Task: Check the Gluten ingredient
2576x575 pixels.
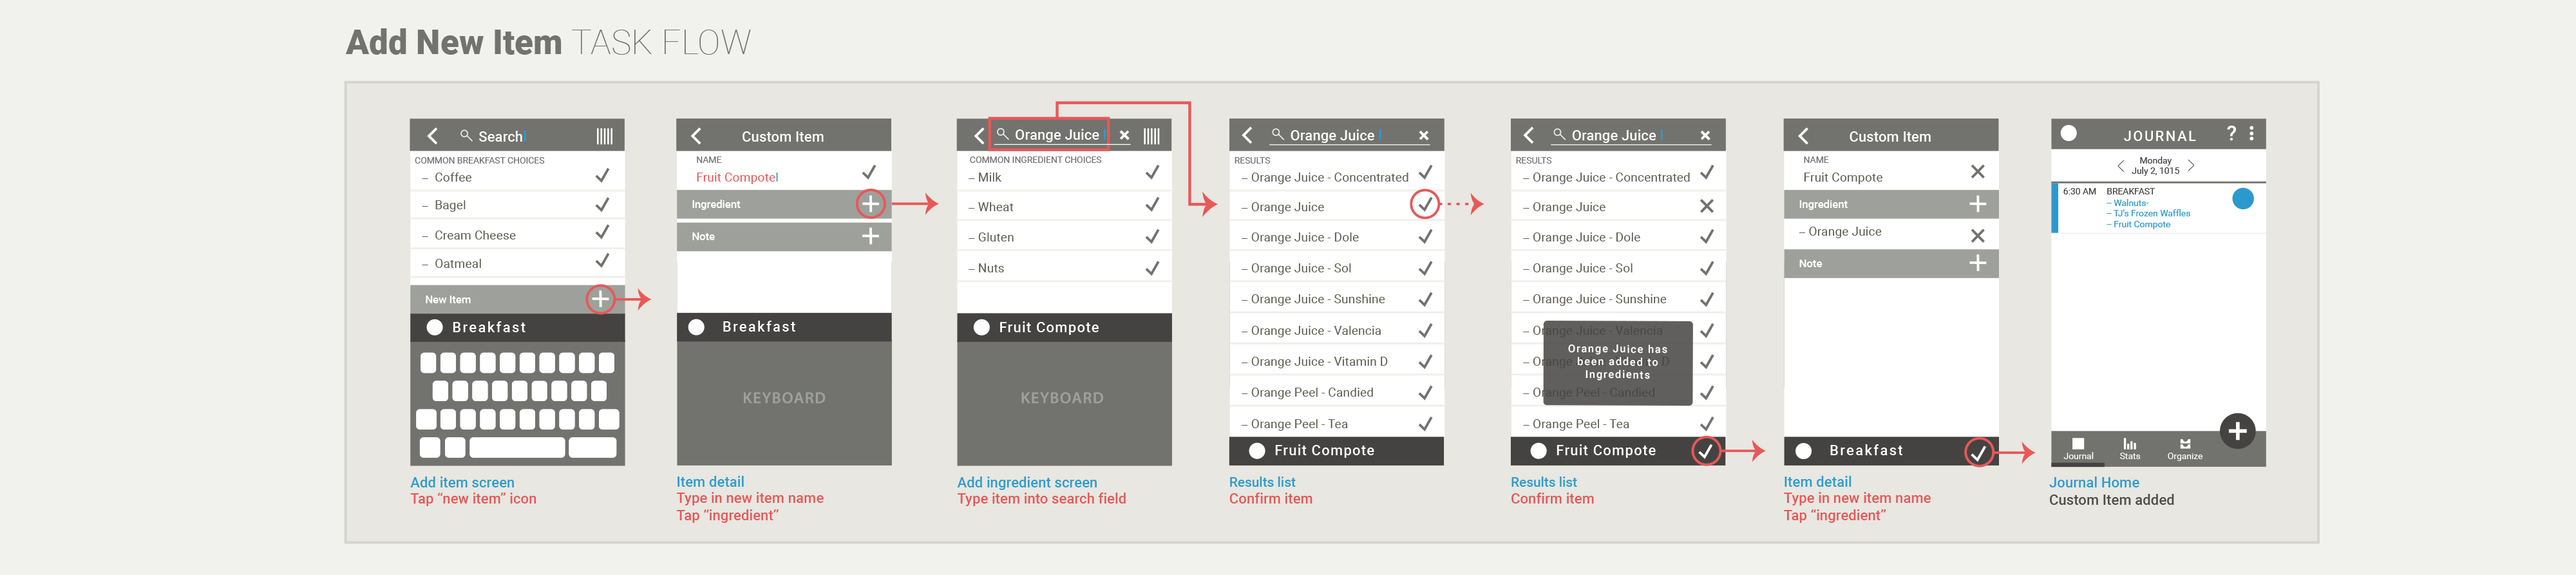Action: click(1152, 237)
